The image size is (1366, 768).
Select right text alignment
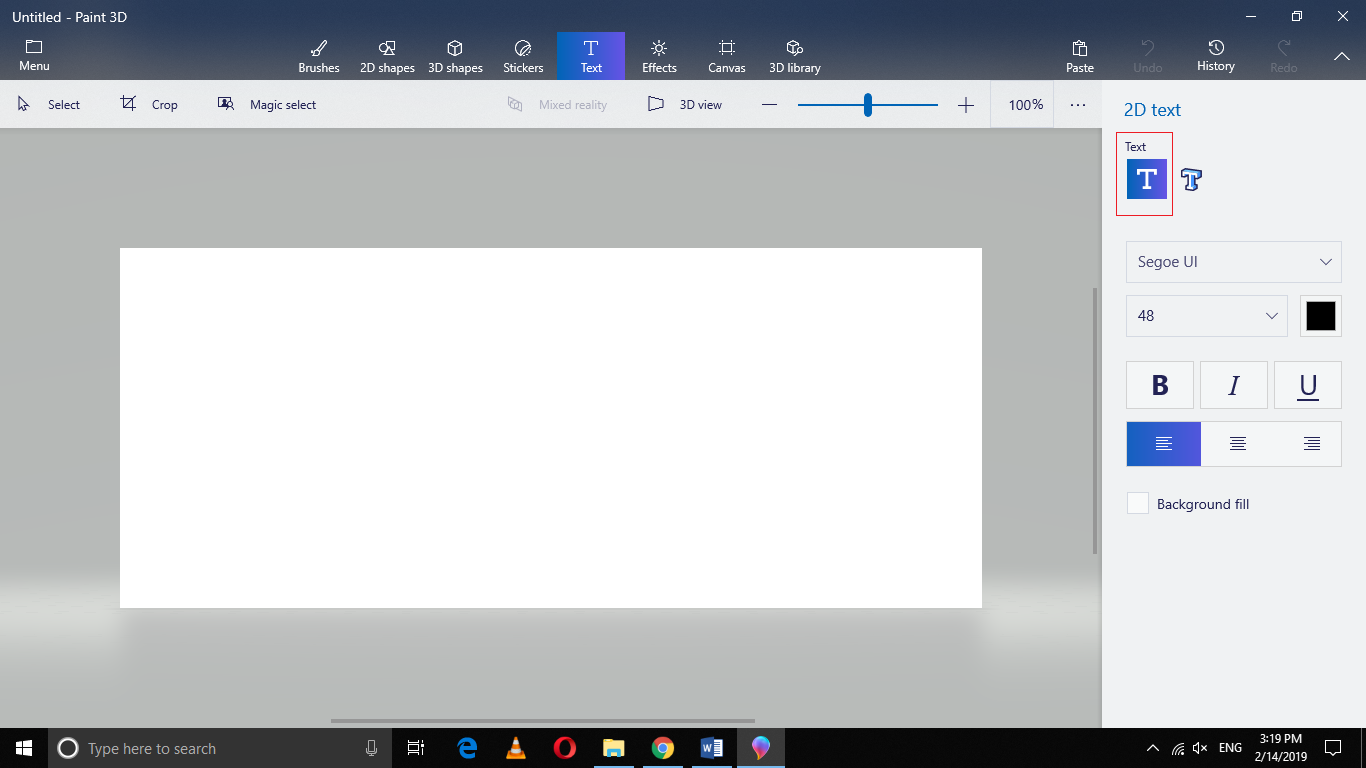point(1311,443)
